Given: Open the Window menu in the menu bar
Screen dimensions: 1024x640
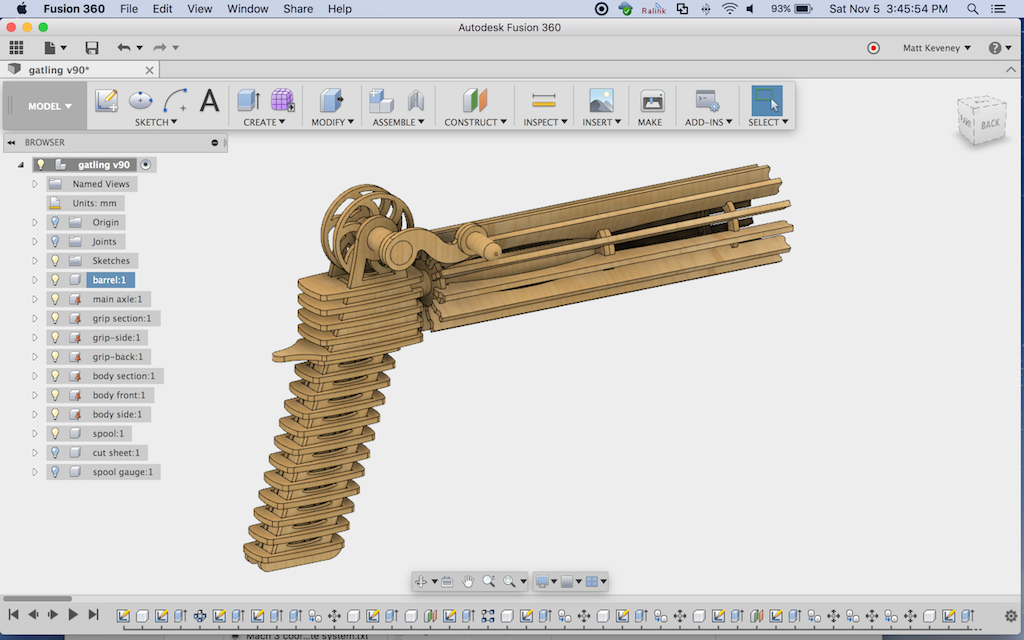Looking at the screenshot, I should coord(247,9).
